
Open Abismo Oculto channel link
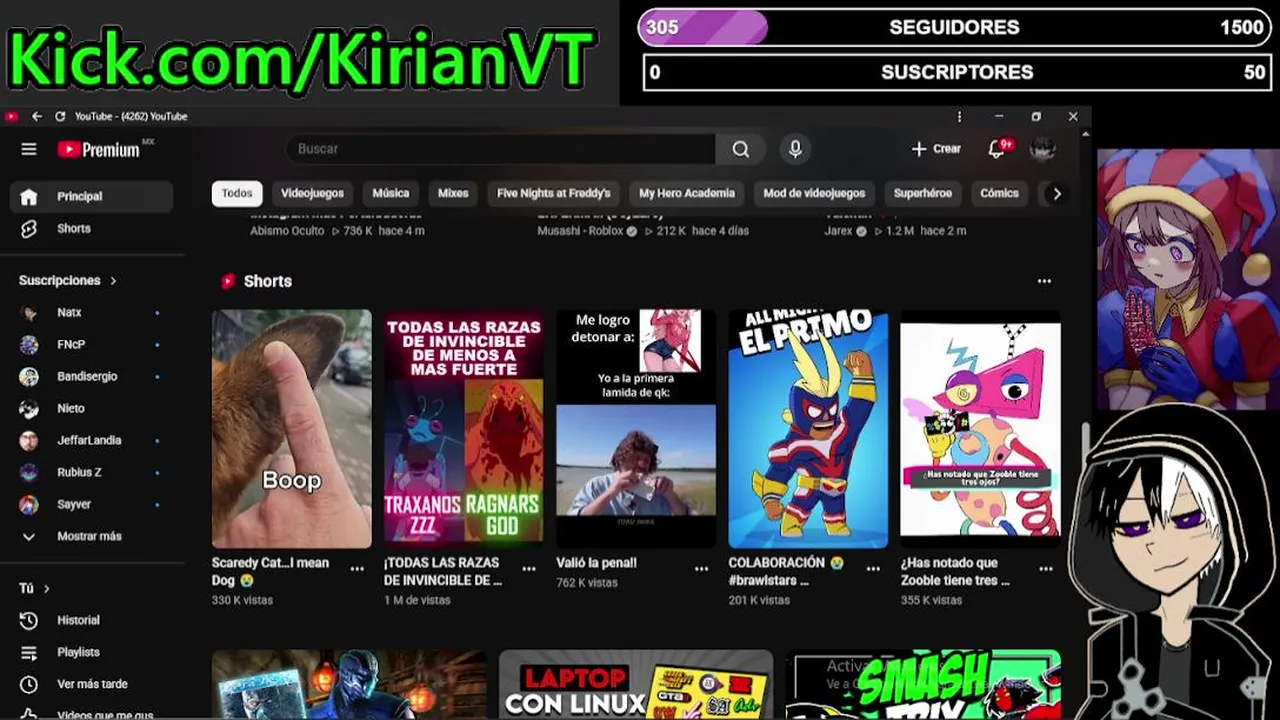point(287,231)
